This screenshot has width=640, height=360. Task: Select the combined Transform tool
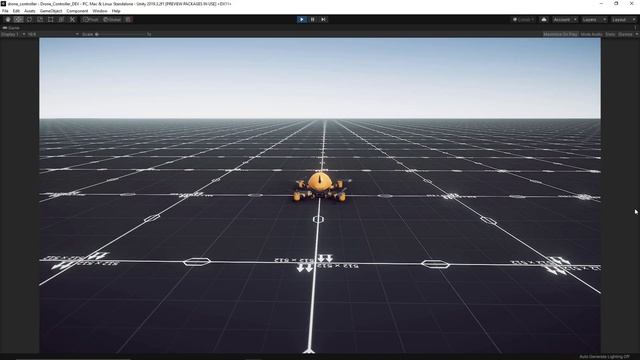[62, 20]
